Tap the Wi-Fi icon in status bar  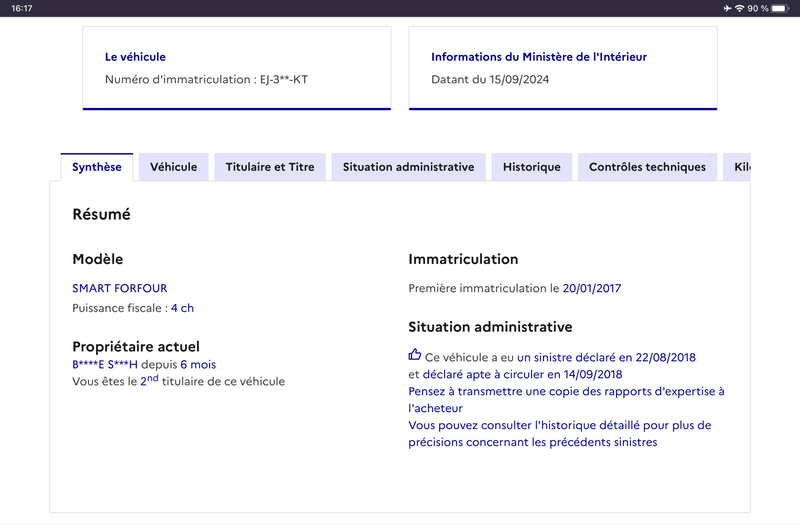coord(739,8)
